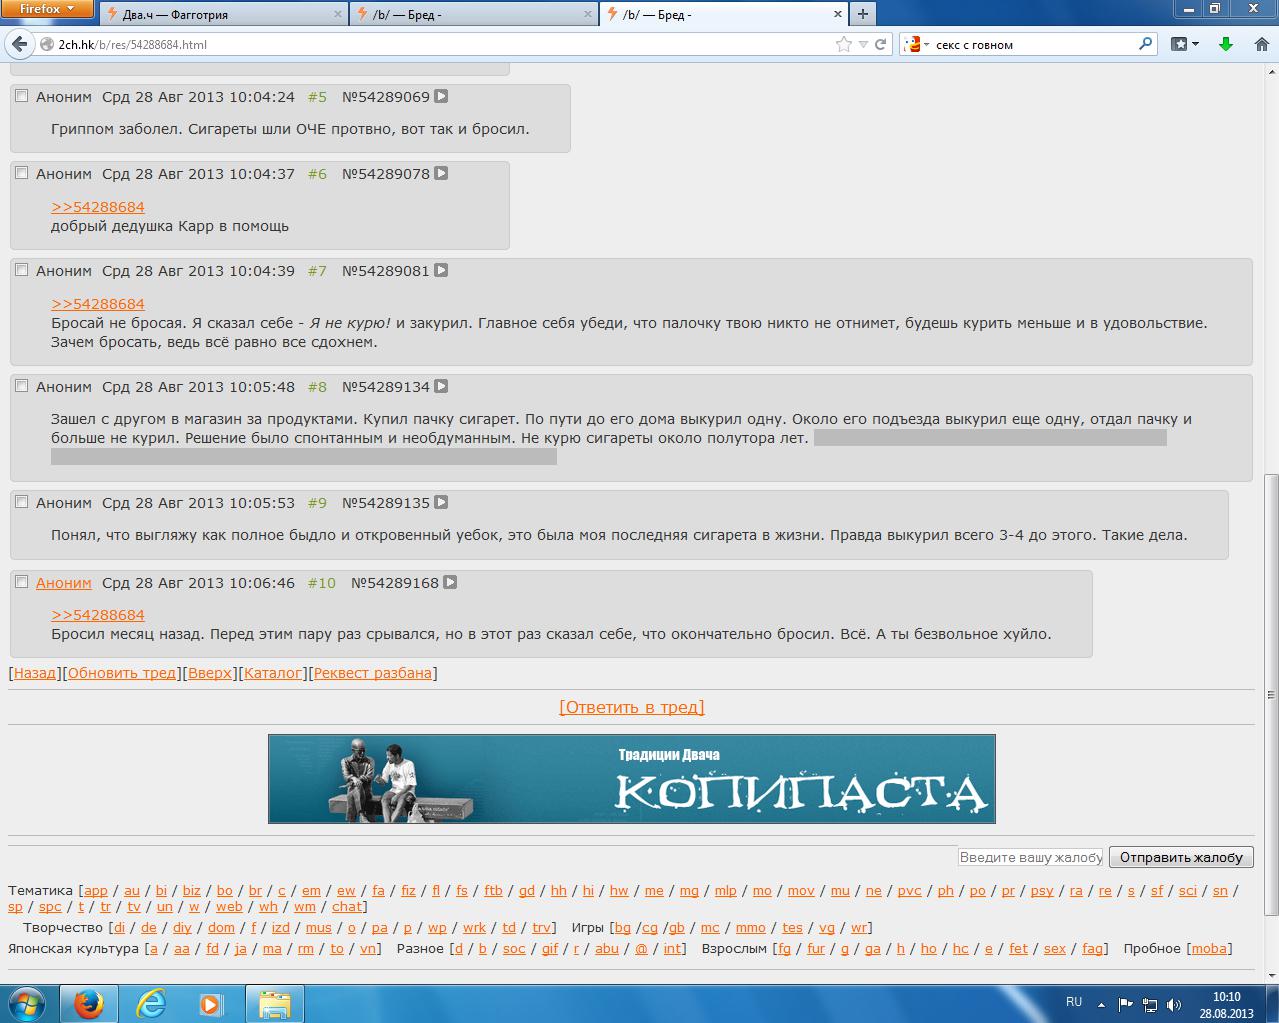The width and height of the screenshot is (1279, 1023).
Task: Expand the bookmarks button dropdown arrow
Action: [x=1194, y=44]
